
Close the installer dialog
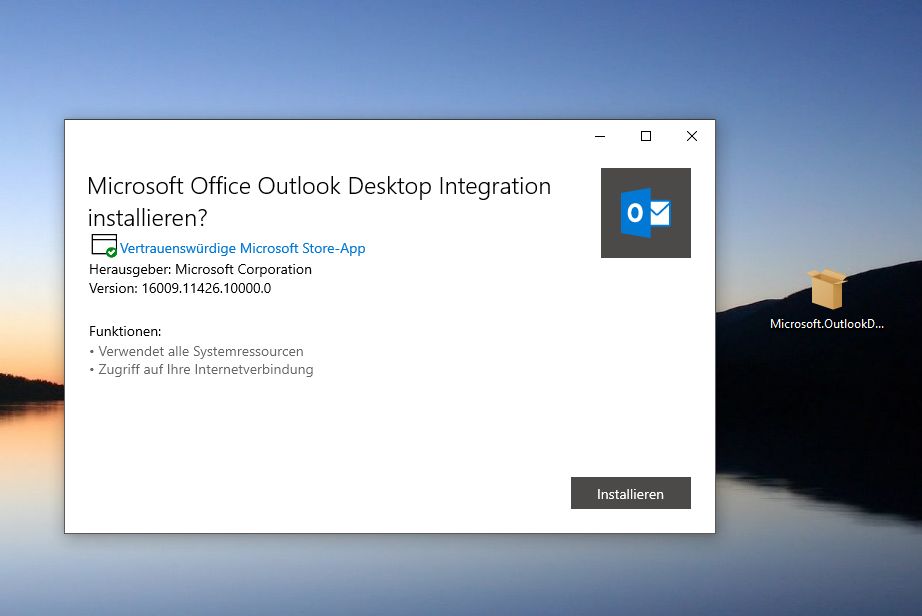(x=692, y=136)
